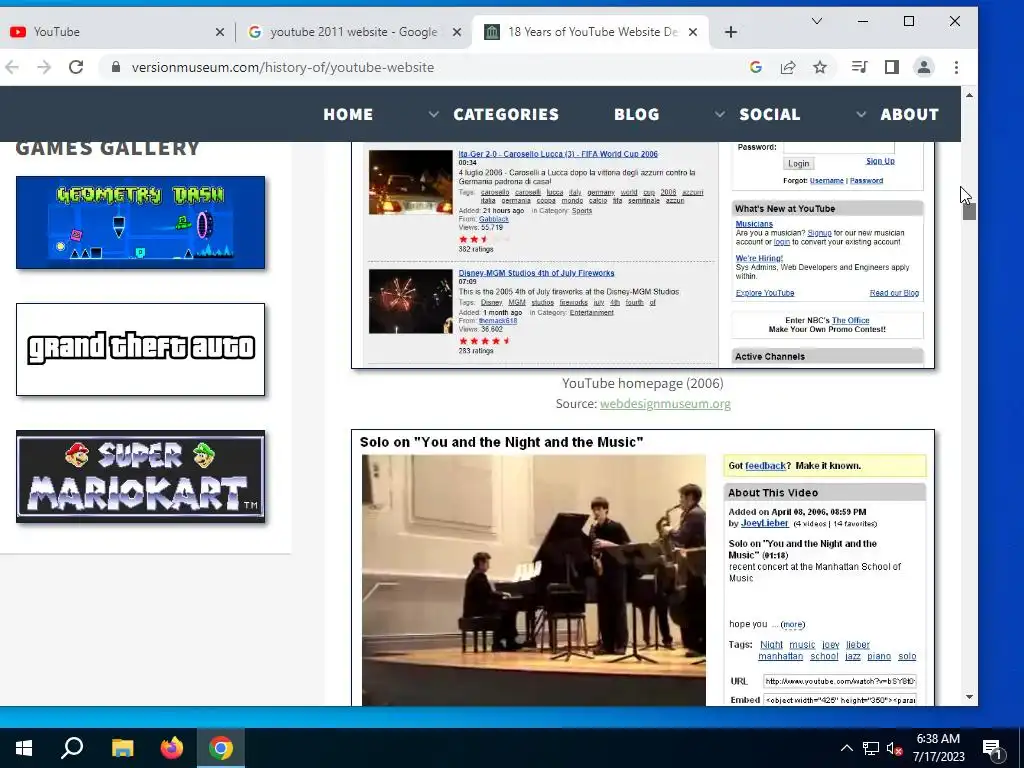The width and height of the screenshot is (1024, 768).
Task: Bookmark this page with star icon
Action: (820, 67)
